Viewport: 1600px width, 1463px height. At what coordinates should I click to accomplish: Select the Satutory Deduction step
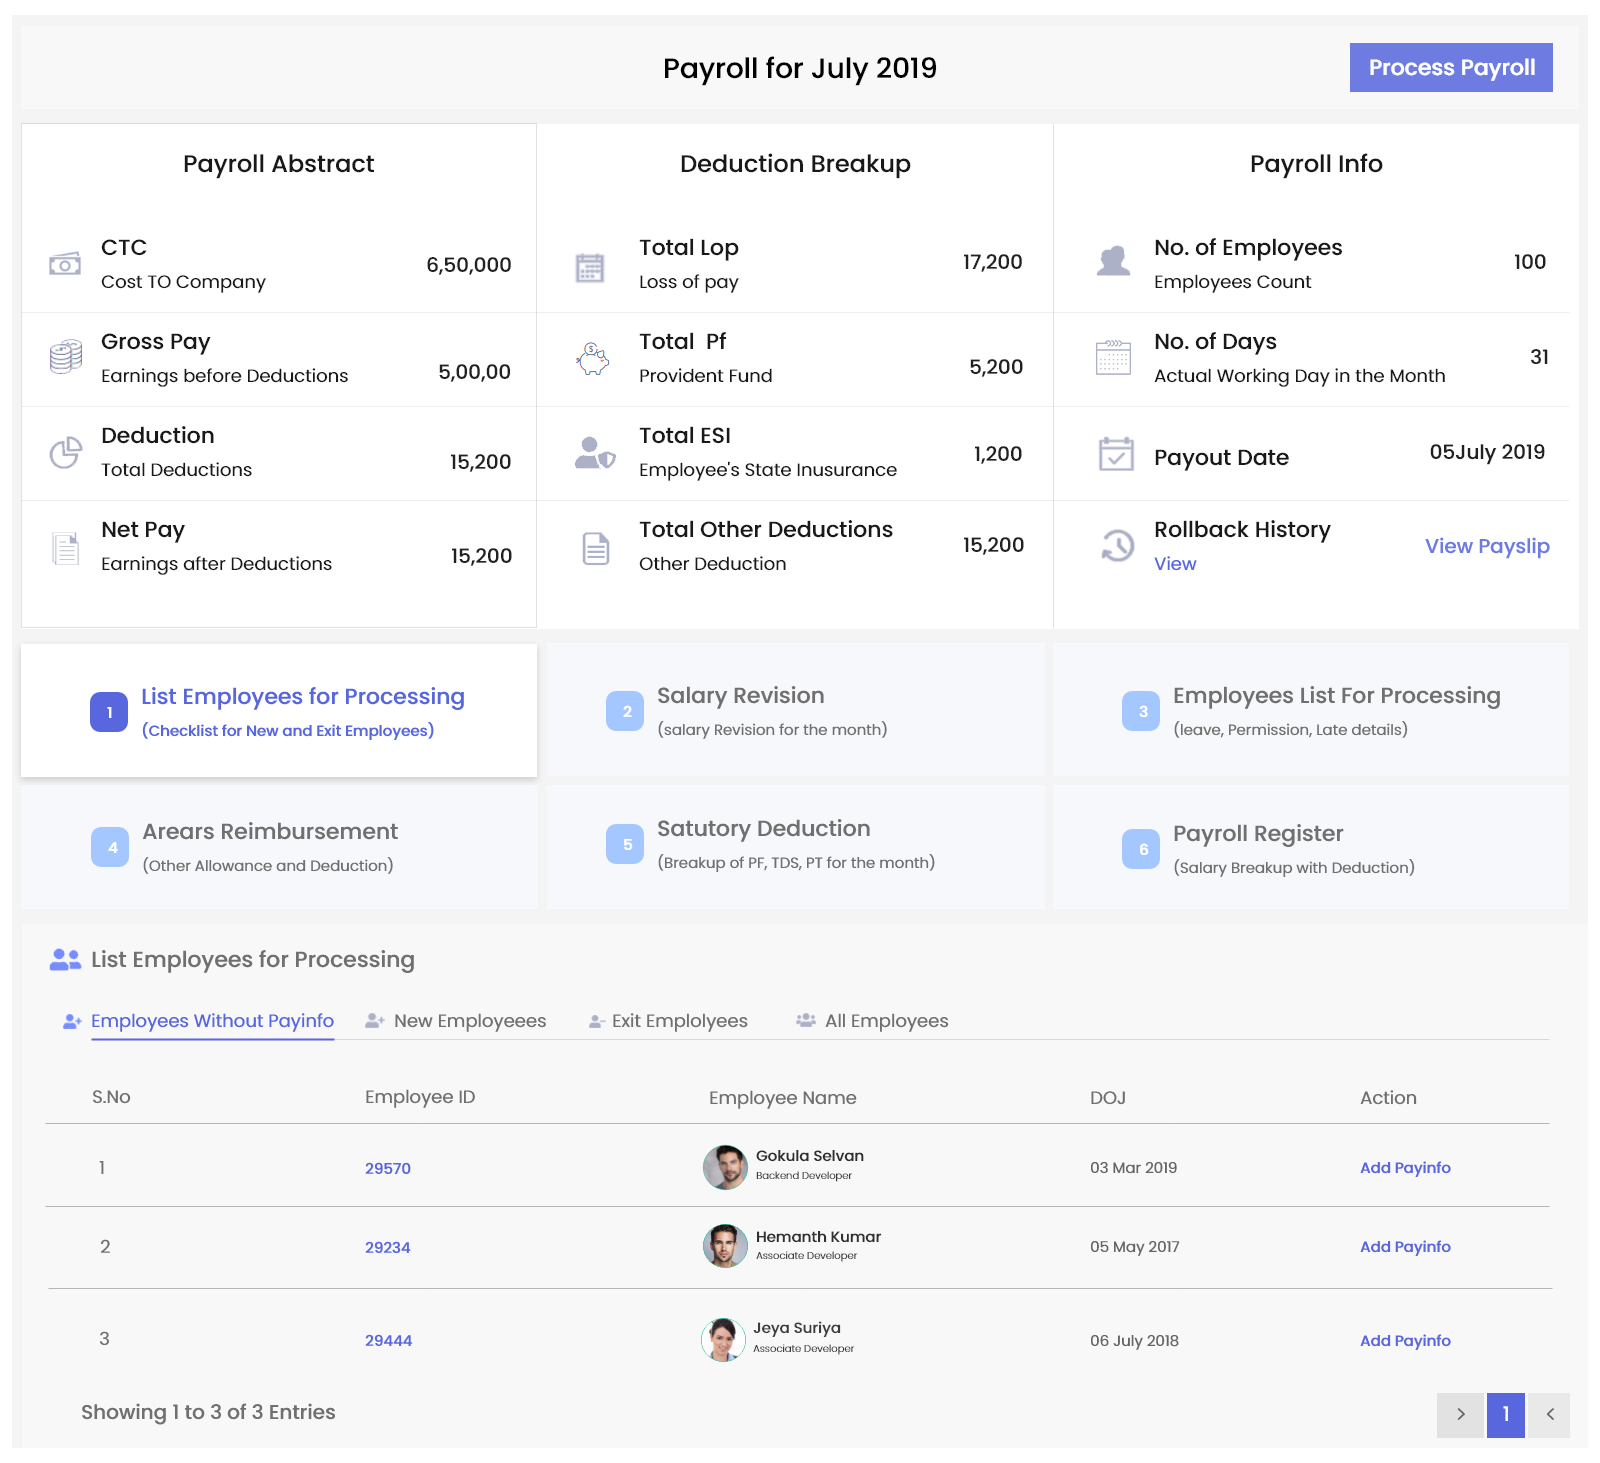click(795, 847)
